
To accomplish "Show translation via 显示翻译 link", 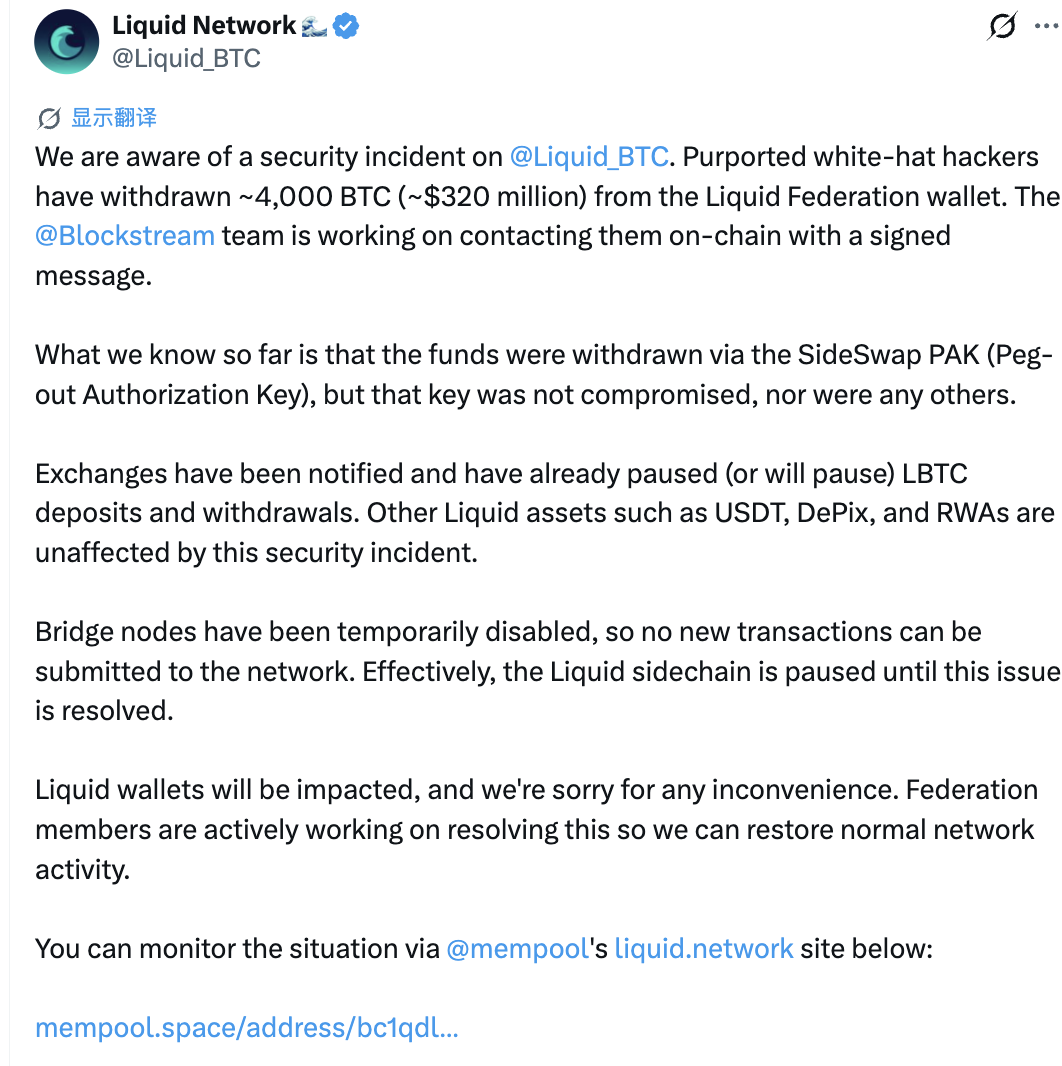I will [x=114, y=118].
